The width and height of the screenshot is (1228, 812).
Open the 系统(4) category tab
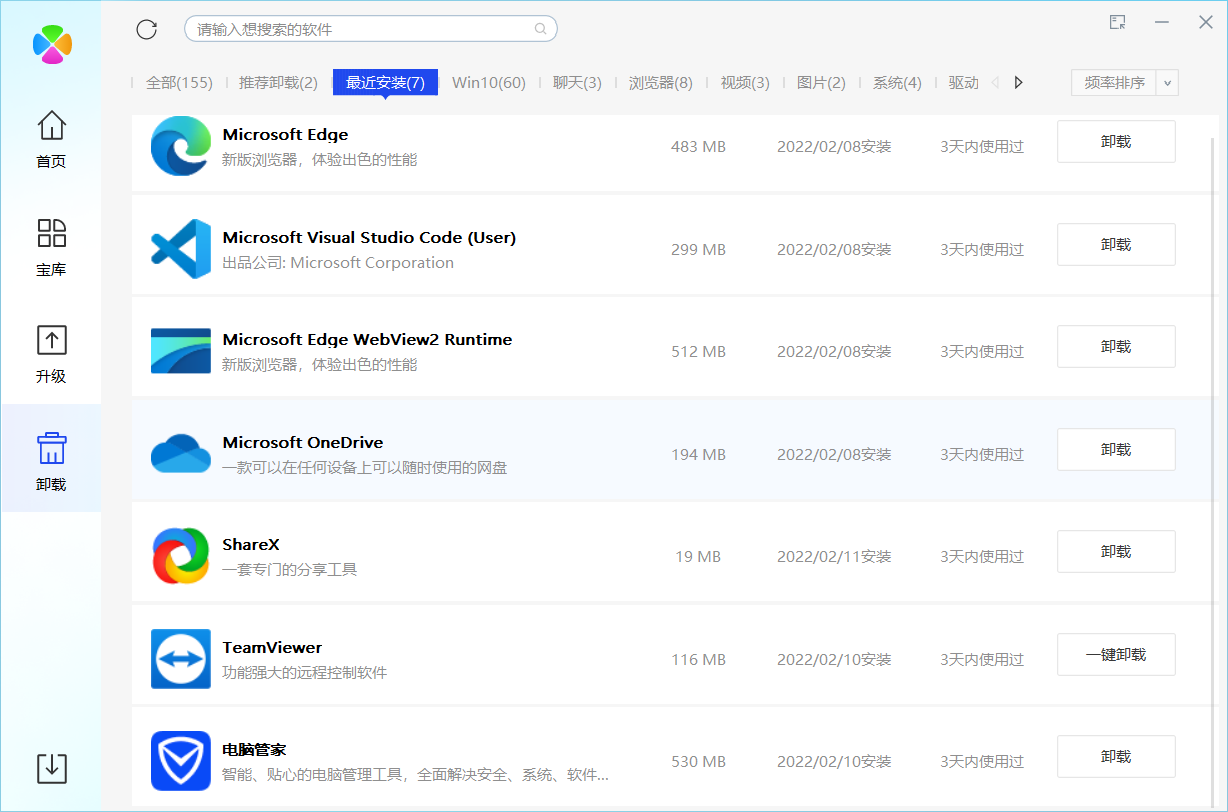(x=897, y=83)
